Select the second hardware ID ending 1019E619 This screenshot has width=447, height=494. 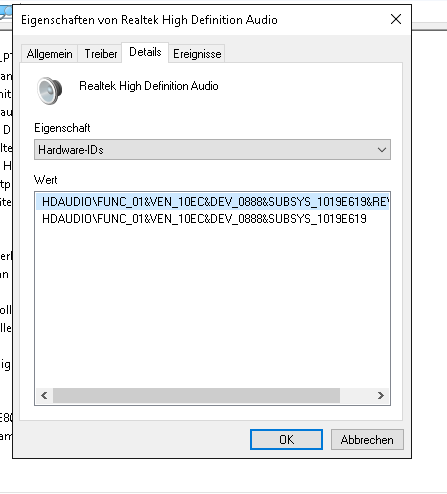point(204,219)
